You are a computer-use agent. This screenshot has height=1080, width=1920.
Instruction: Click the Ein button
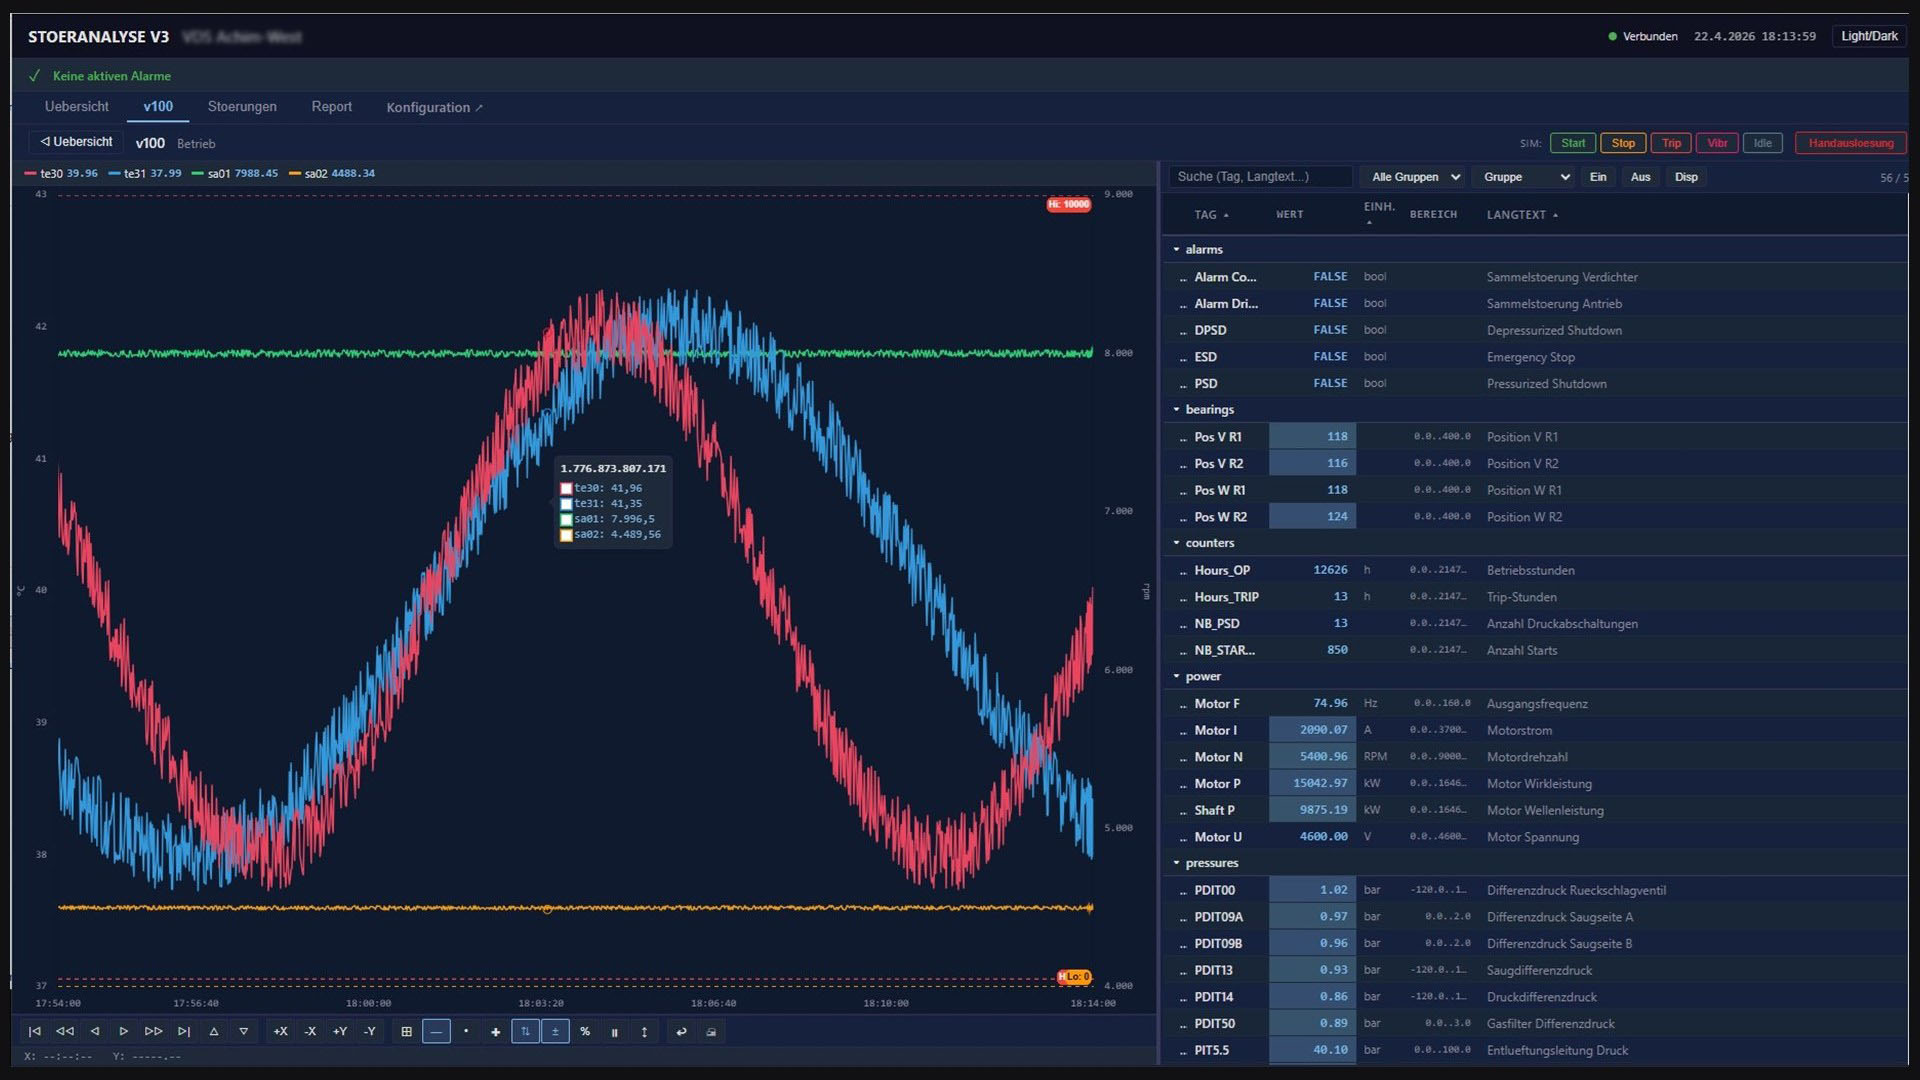(1598, 177)
